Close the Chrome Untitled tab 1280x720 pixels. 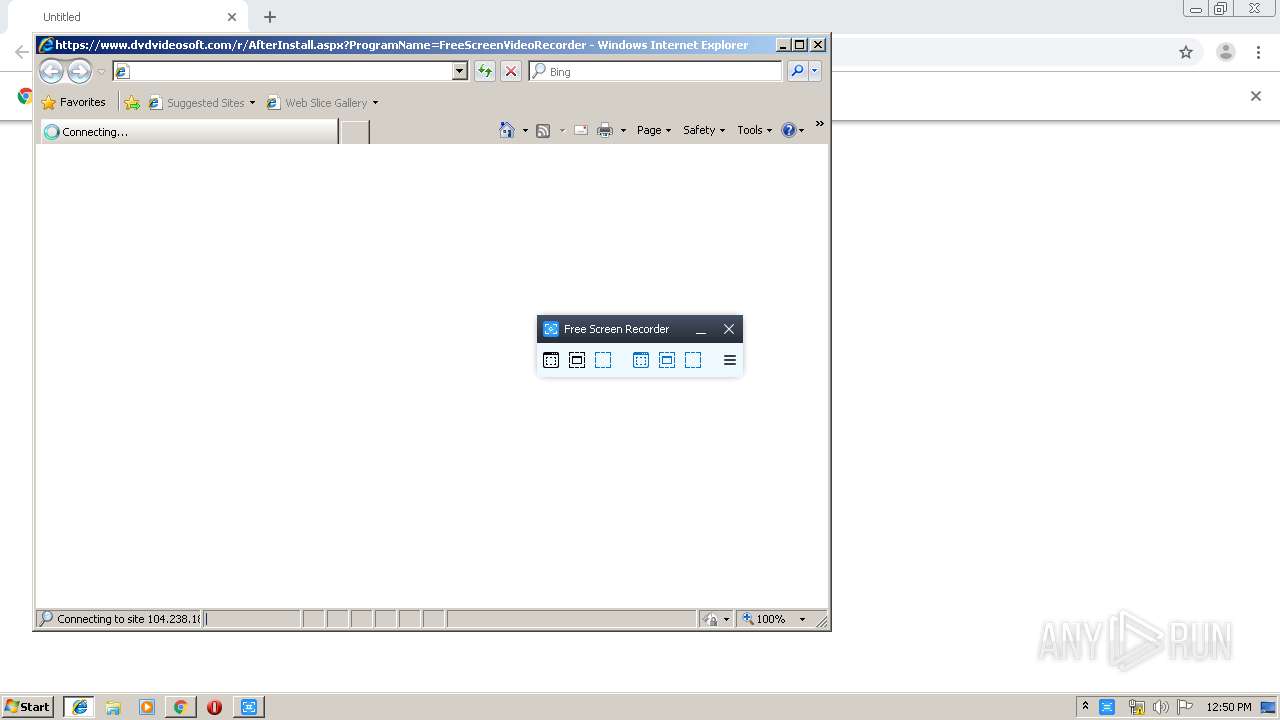232,17
